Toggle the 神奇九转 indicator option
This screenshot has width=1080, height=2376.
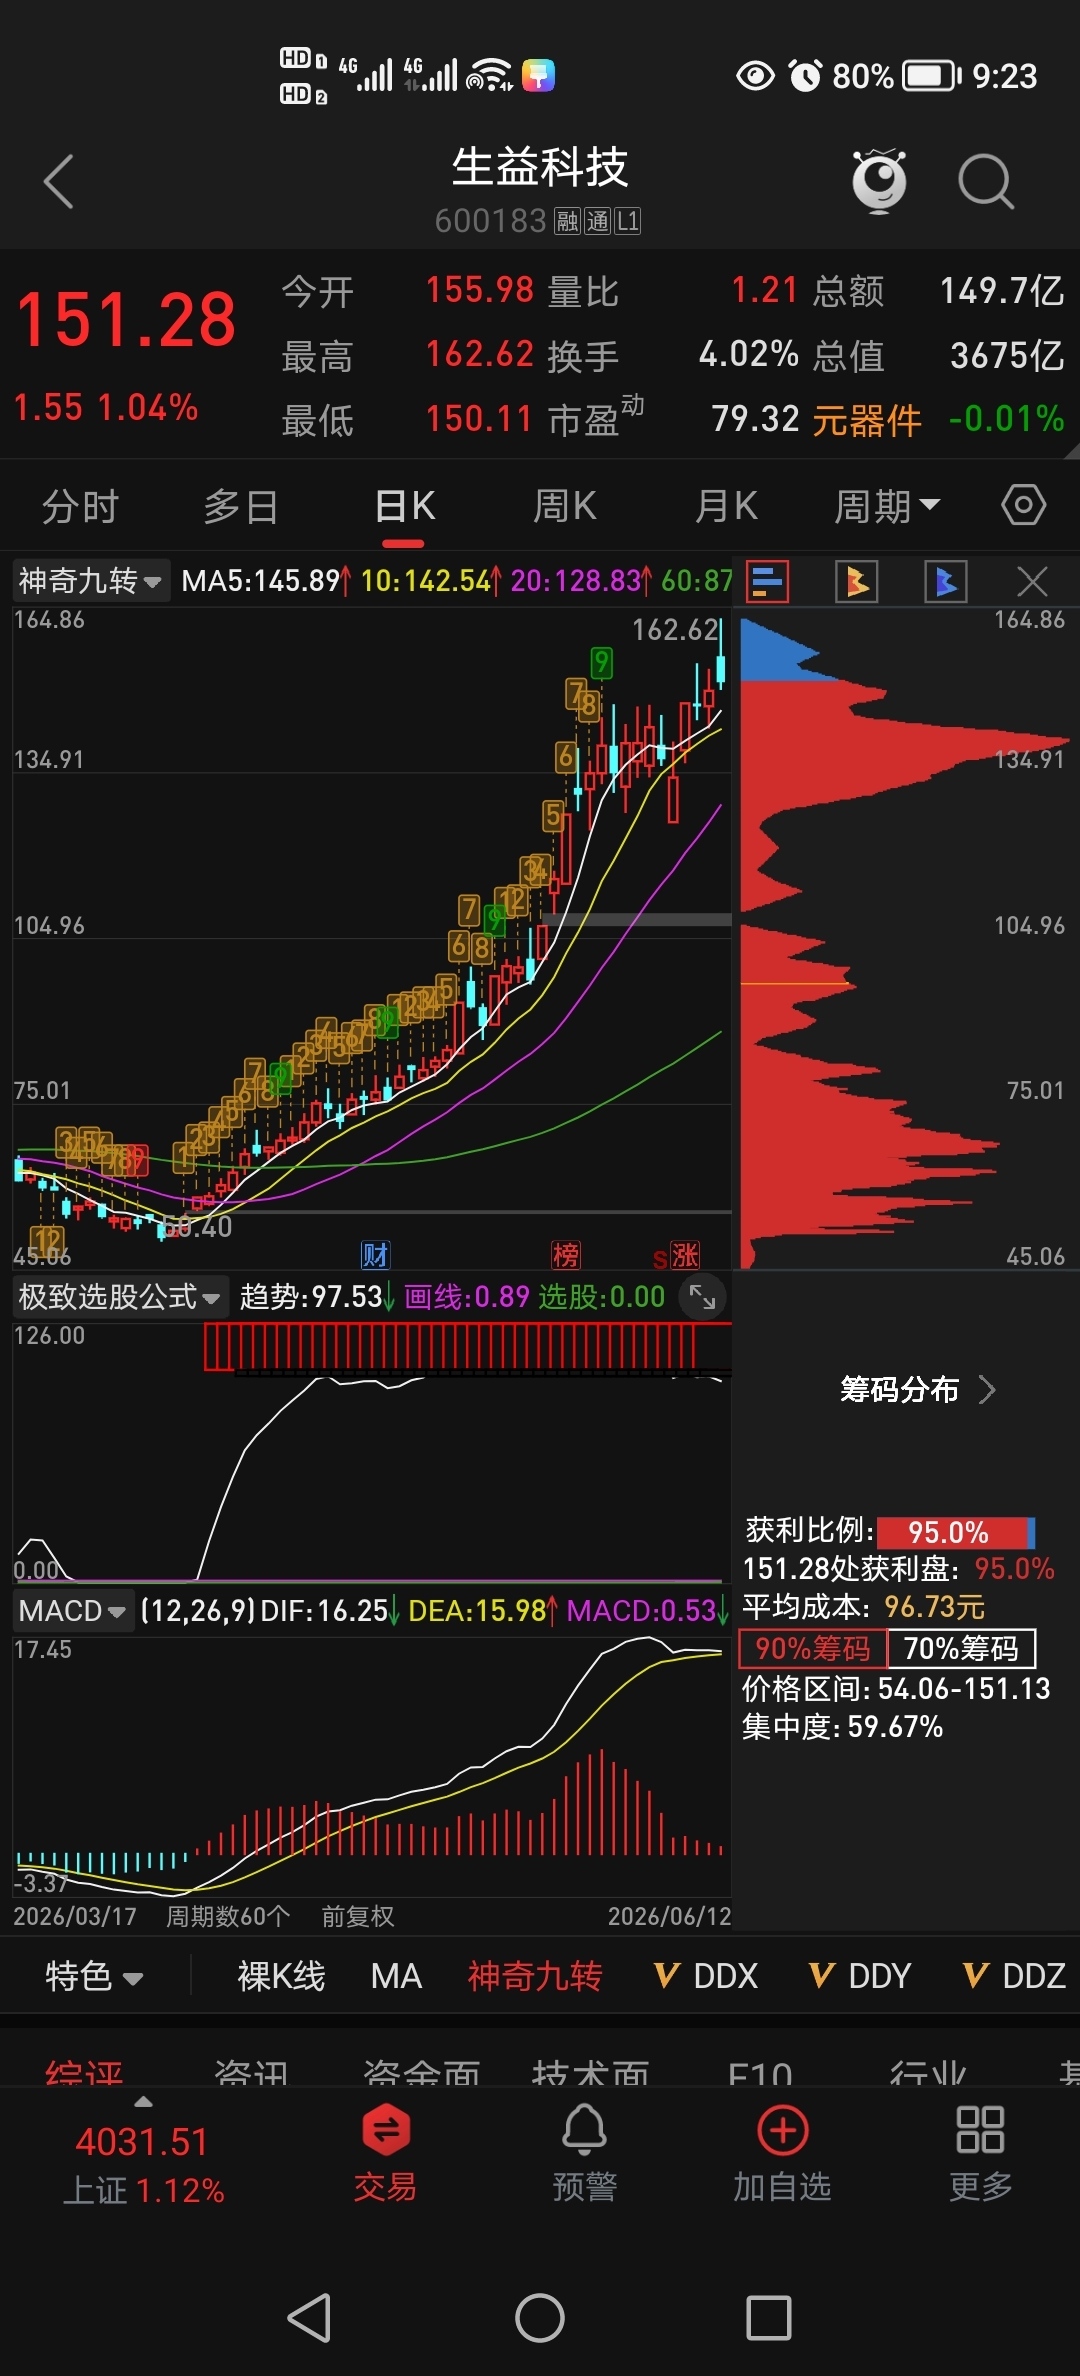point(535,1976)
